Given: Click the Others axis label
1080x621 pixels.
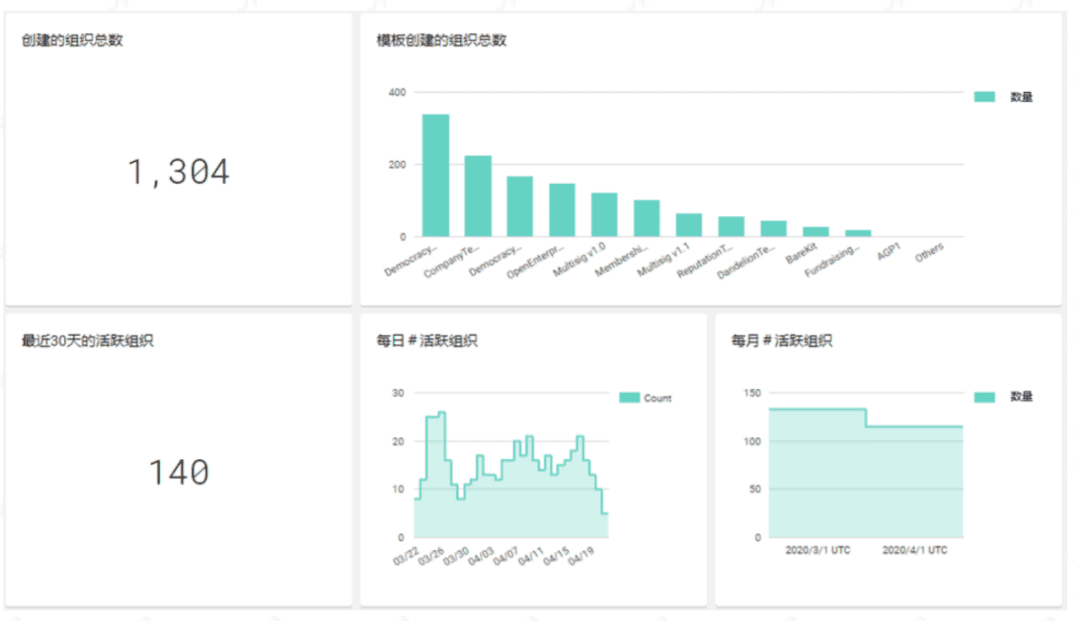Looking at the screenshot, I should [x=929, y=253].
